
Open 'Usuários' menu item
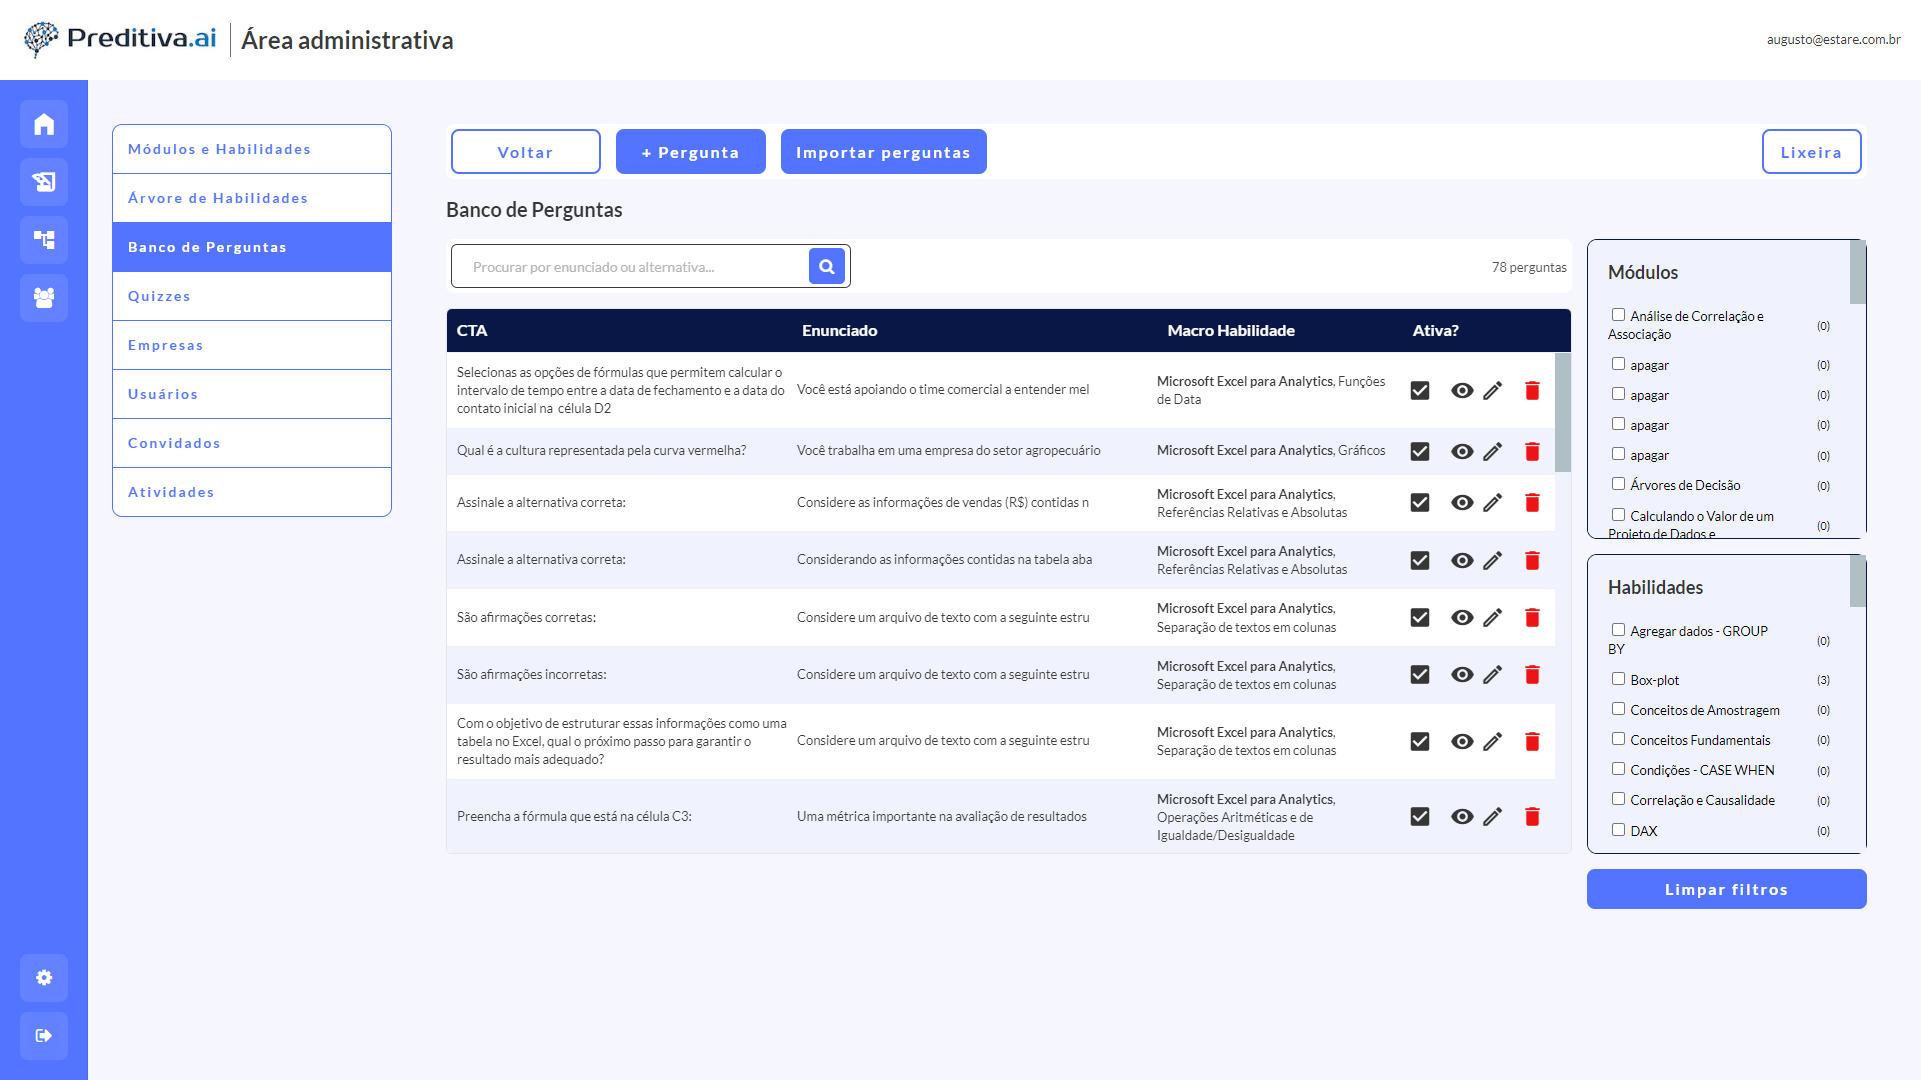(252, 394)
